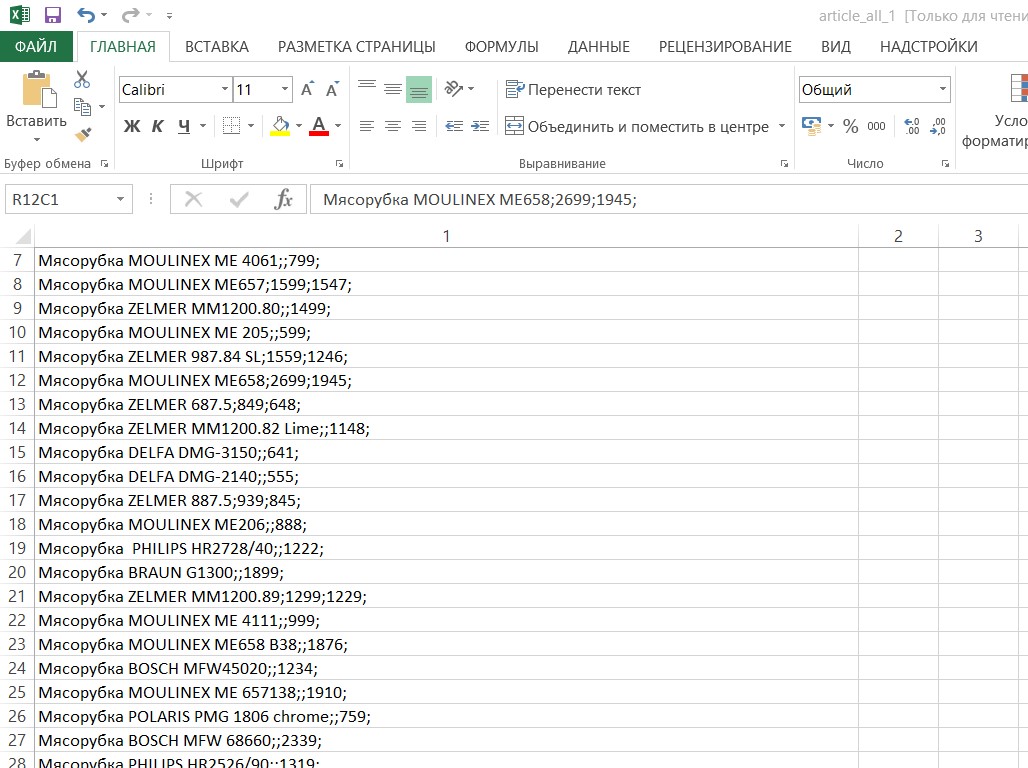Expand Объединить и поместить в центре dropdown arrow
Viewport: 1028px width, 768px height.
click(781, 126)
